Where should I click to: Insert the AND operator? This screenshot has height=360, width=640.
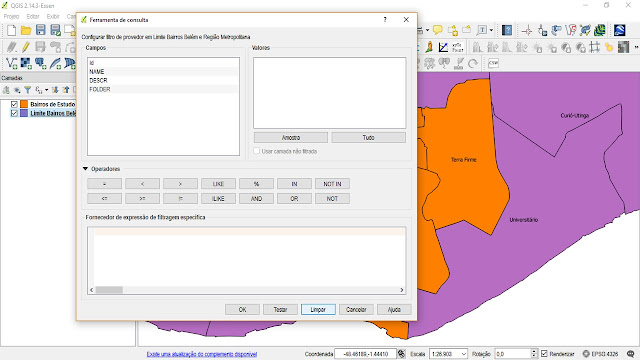(256, 199)
